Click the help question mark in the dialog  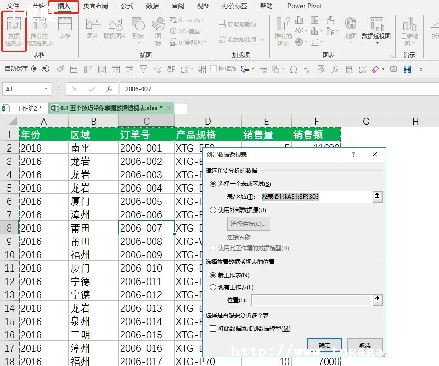pos(353,154)
